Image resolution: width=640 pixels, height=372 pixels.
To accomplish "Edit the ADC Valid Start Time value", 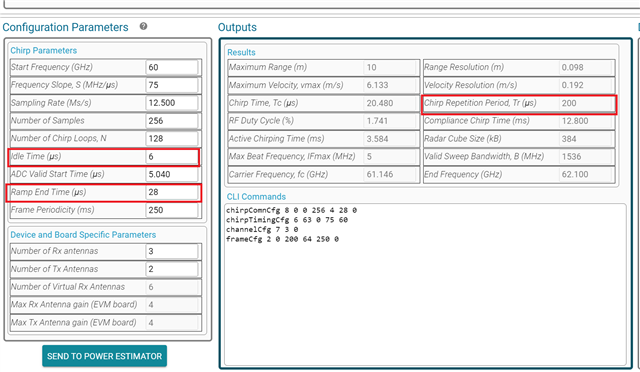I will point(172,174).
